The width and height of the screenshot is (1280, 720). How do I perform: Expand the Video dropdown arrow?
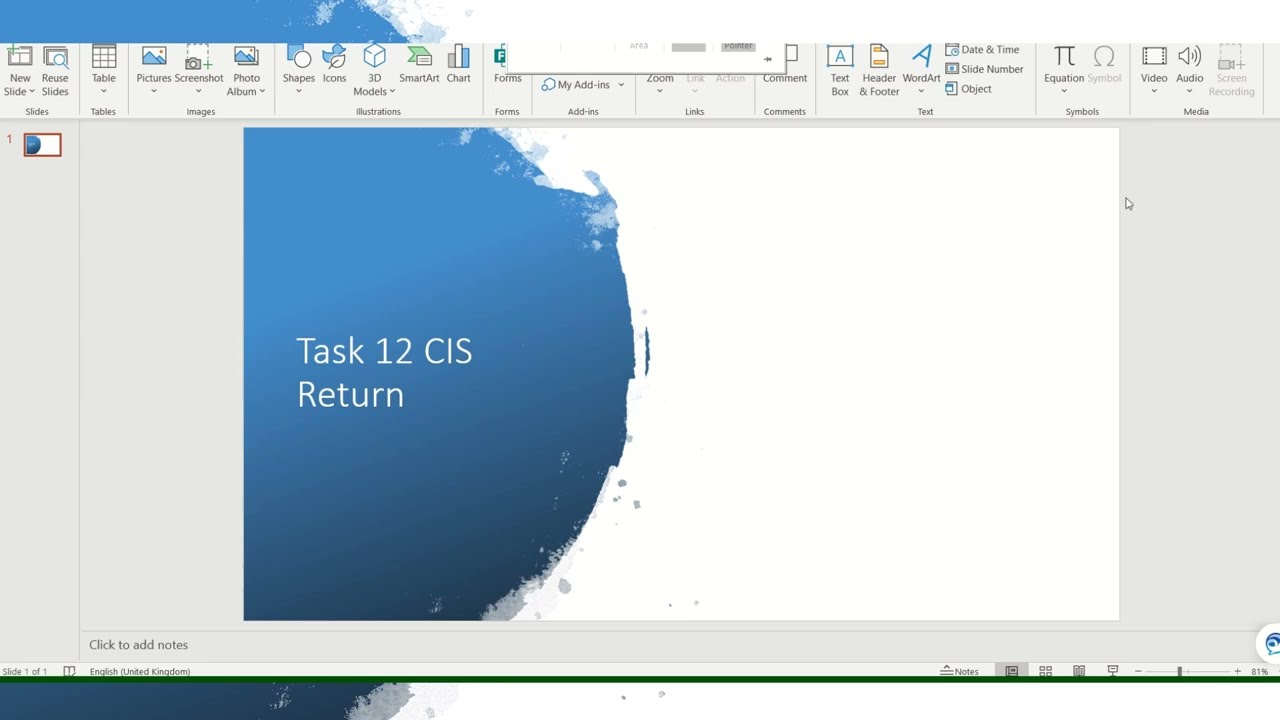1154,92
